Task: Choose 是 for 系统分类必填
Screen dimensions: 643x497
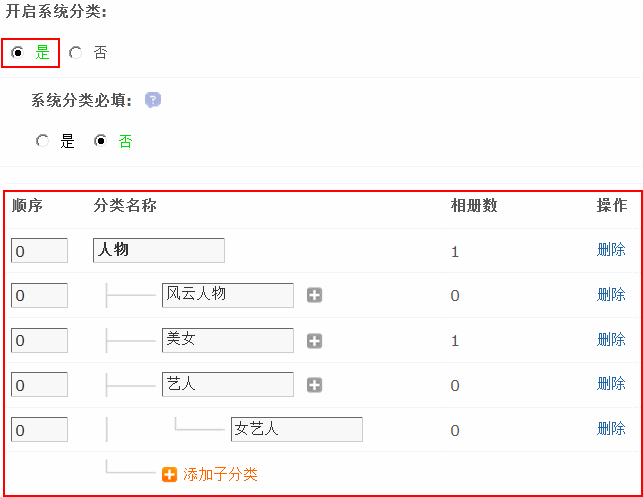Action: [x=42, y=141]
